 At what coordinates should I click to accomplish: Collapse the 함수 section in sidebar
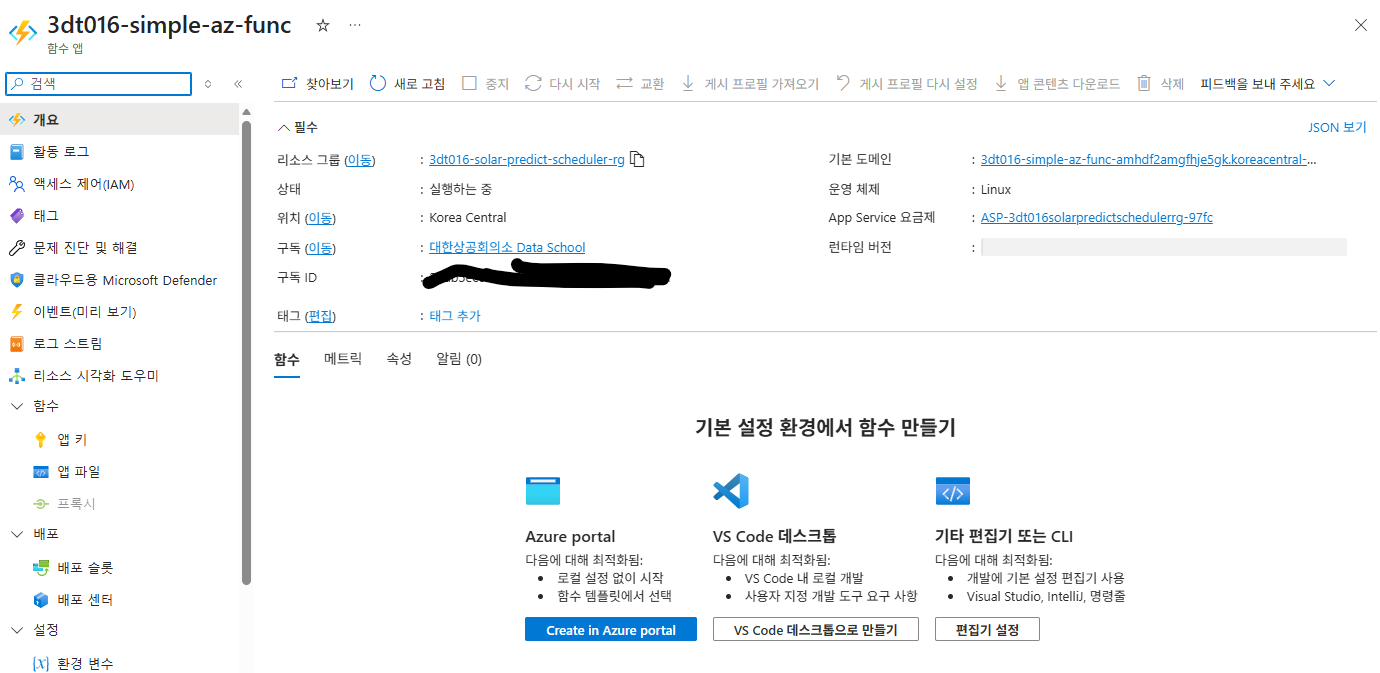17,406
